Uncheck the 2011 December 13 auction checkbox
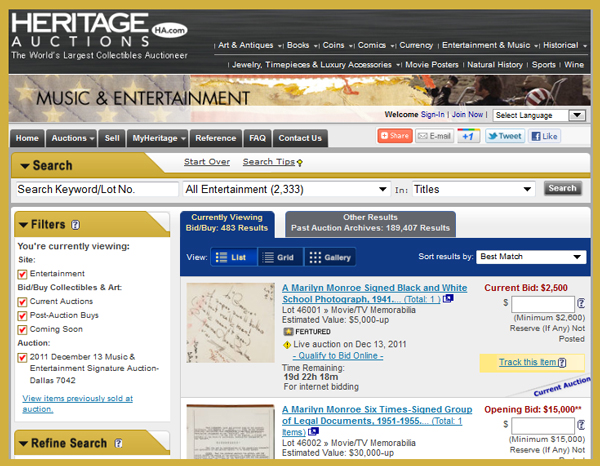Screen dimensions: 600x466 pos(22,357)
